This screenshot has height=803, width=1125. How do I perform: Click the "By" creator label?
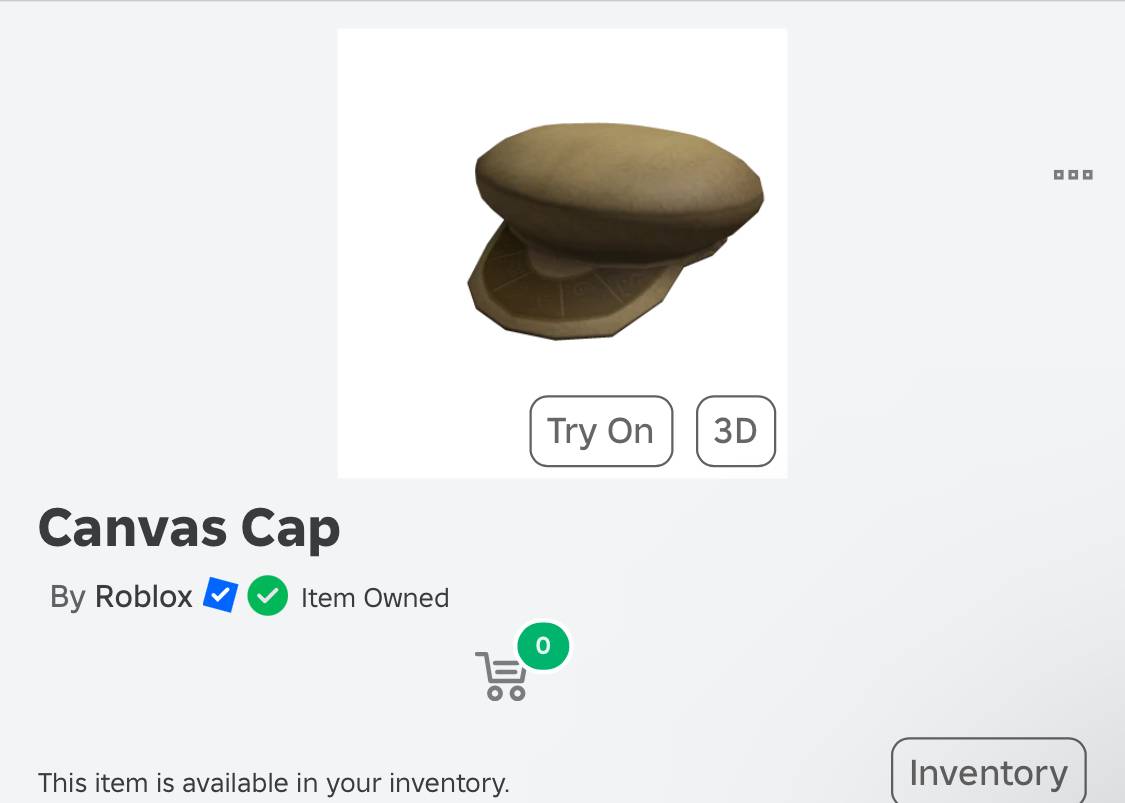pos(67,597)
